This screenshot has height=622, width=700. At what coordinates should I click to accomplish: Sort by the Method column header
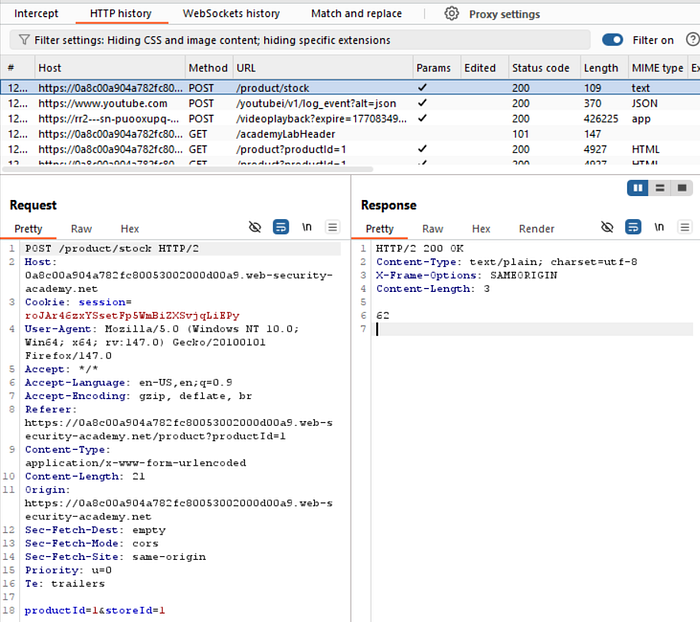208,68
